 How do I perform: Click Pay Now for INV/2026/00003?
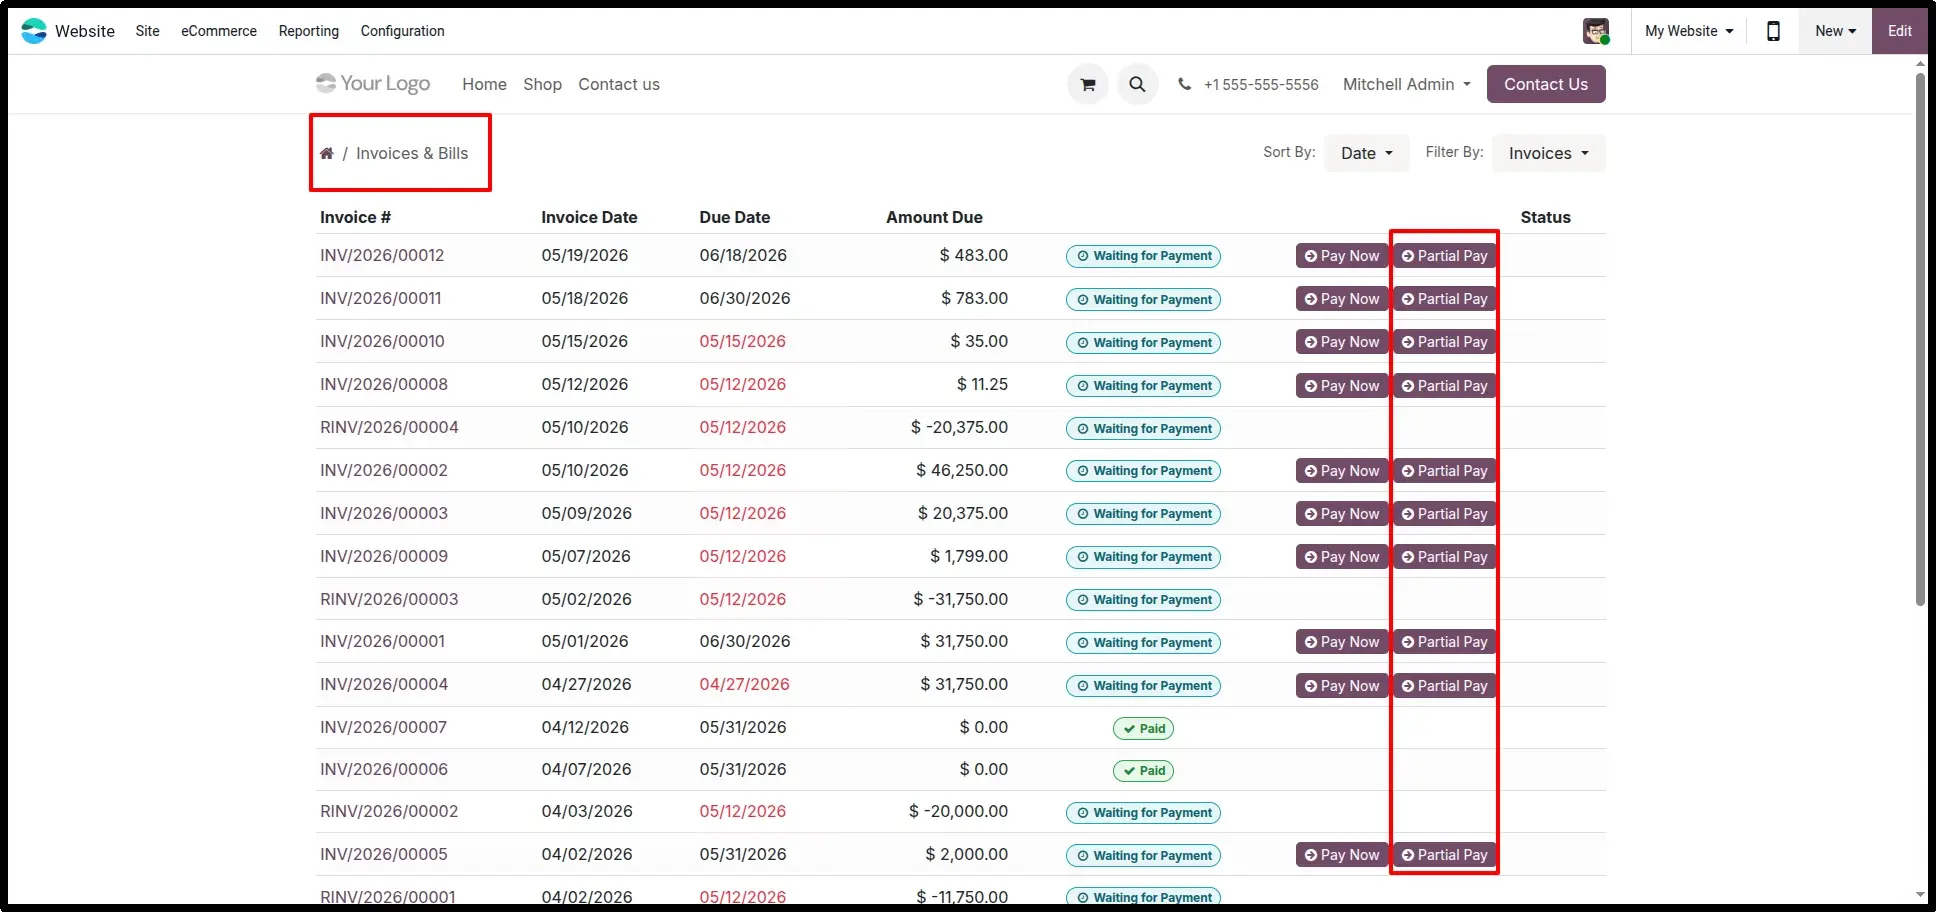[x=1342, y=514]
